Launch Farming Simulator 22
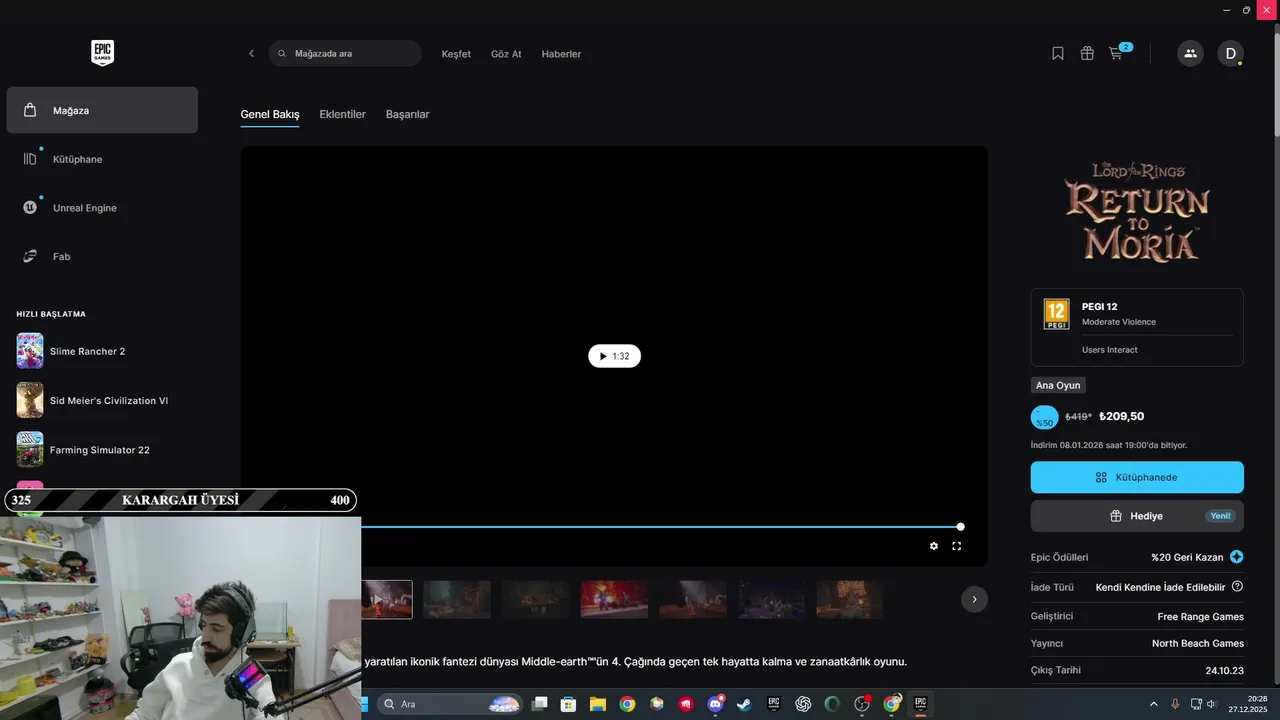The image size is (1280, 720). (102, 450)
